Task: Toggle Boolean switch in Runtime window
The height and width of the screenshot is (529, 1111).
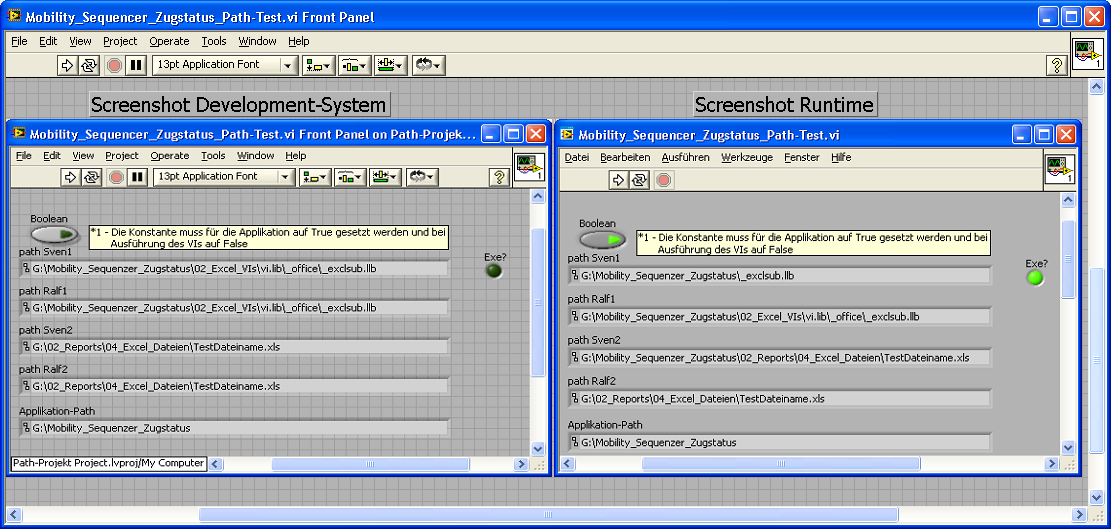Action: pos(603,239)
